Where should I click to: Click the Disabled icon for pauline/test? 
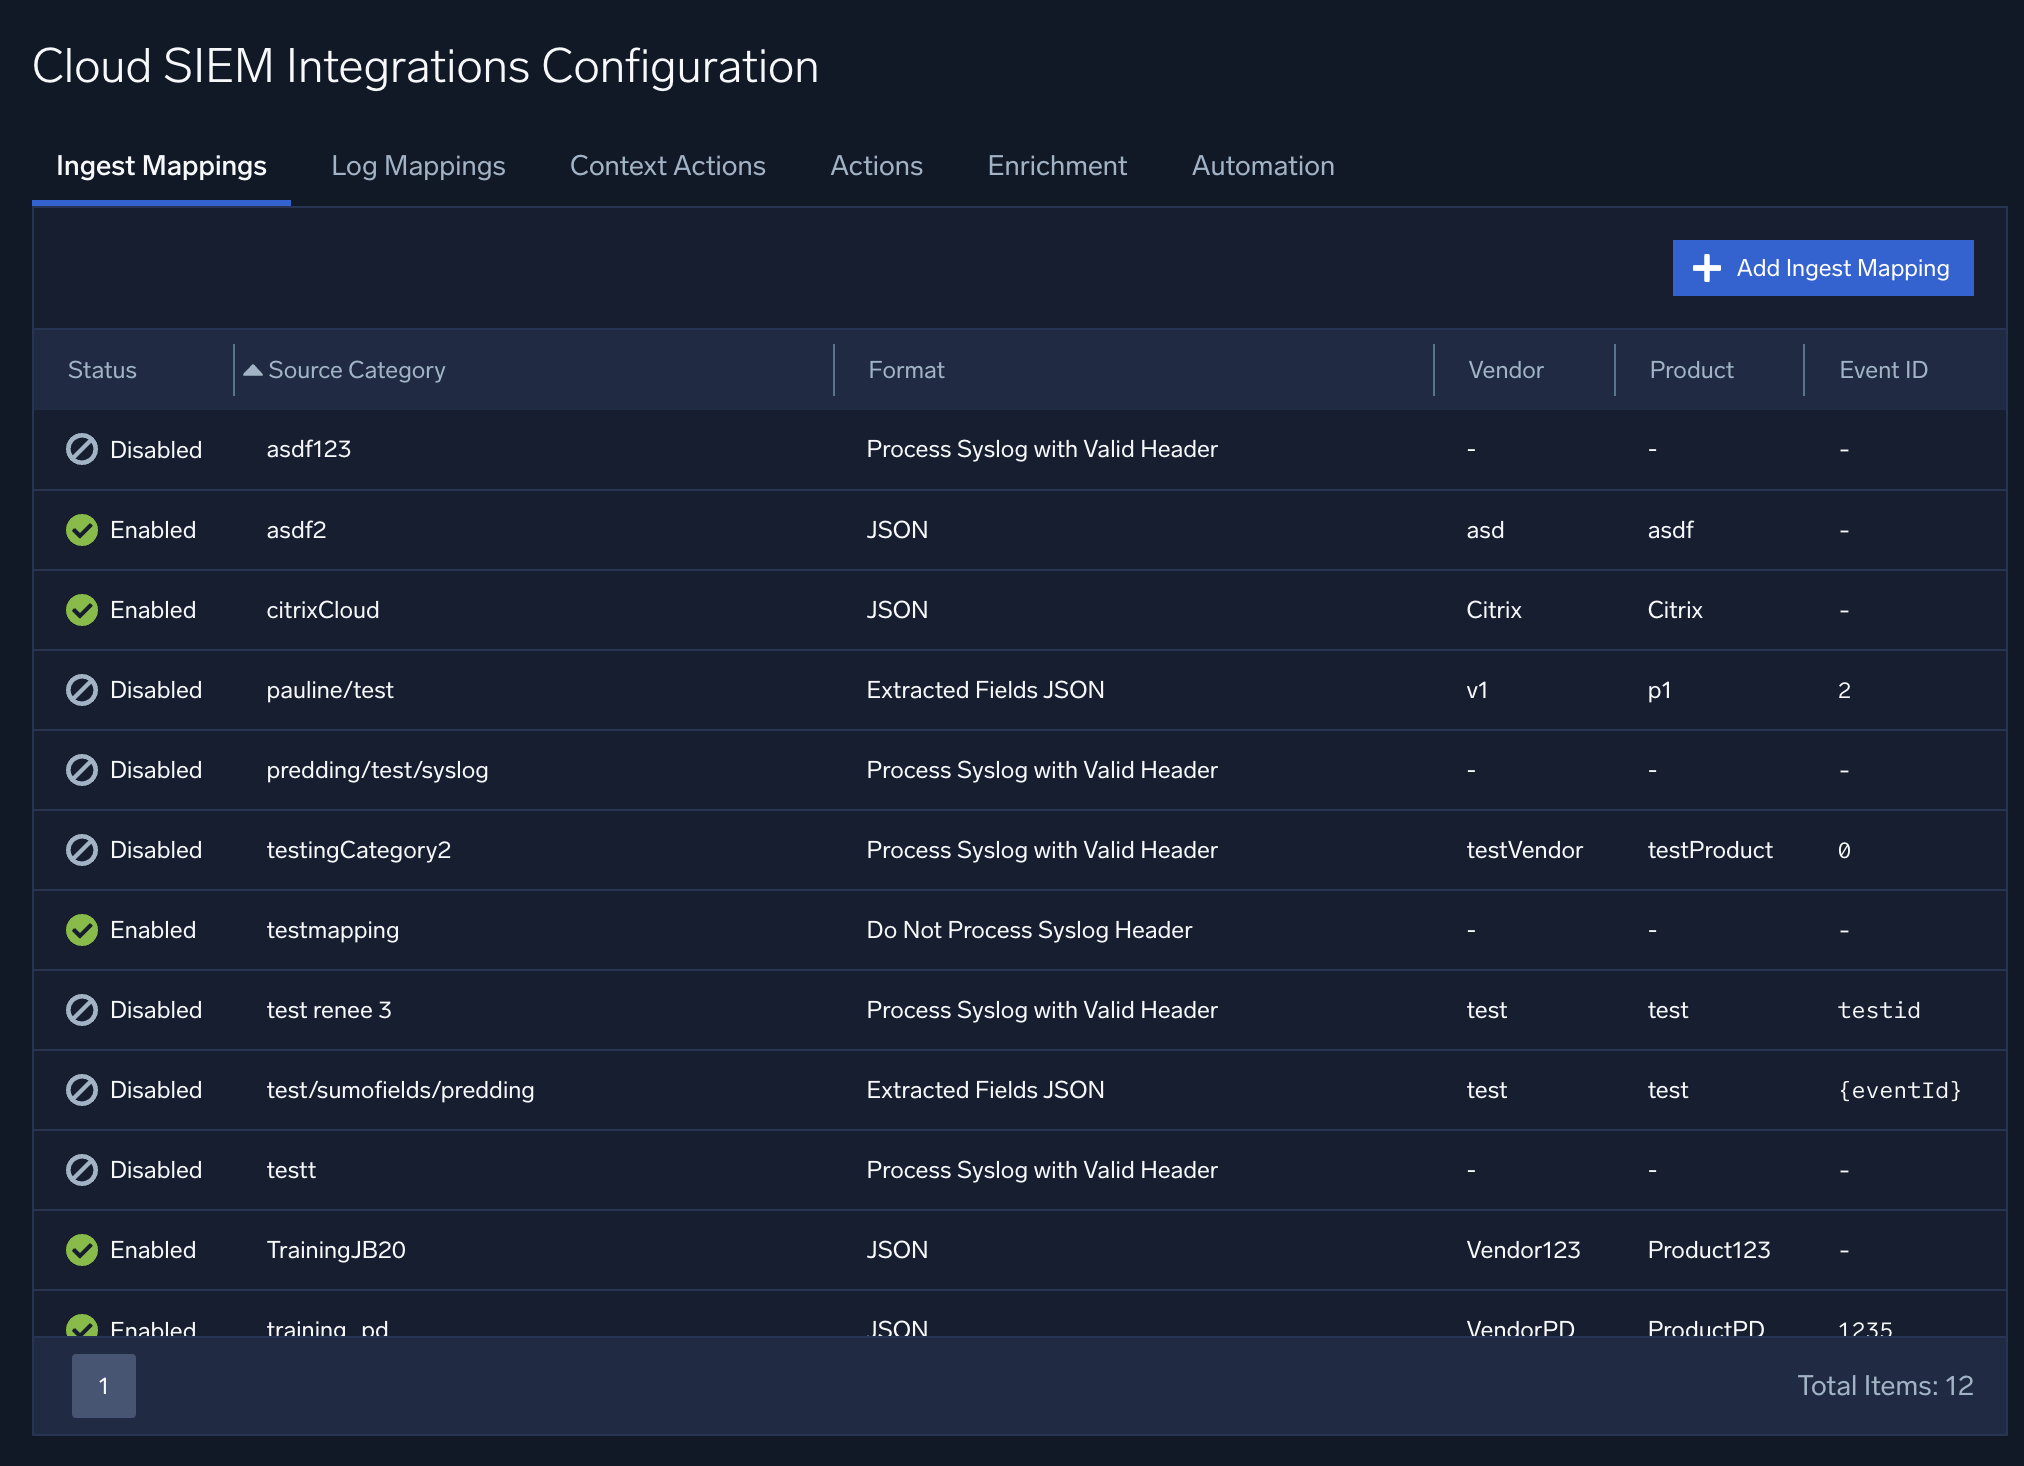(82, 690)
